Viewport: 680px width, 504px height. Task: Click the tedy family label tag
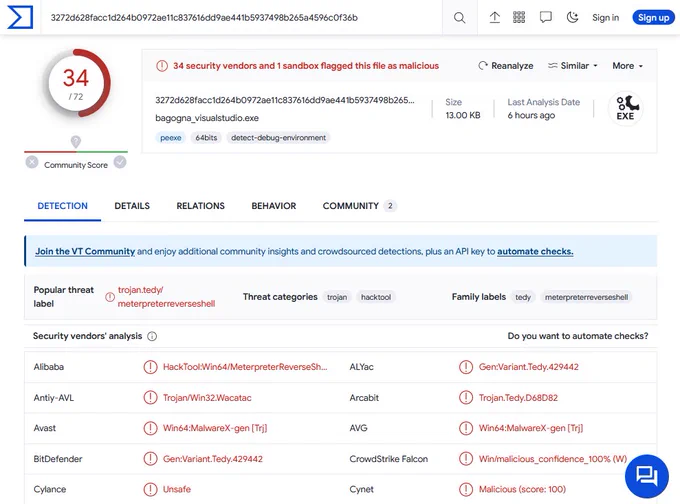click(523, 297)
